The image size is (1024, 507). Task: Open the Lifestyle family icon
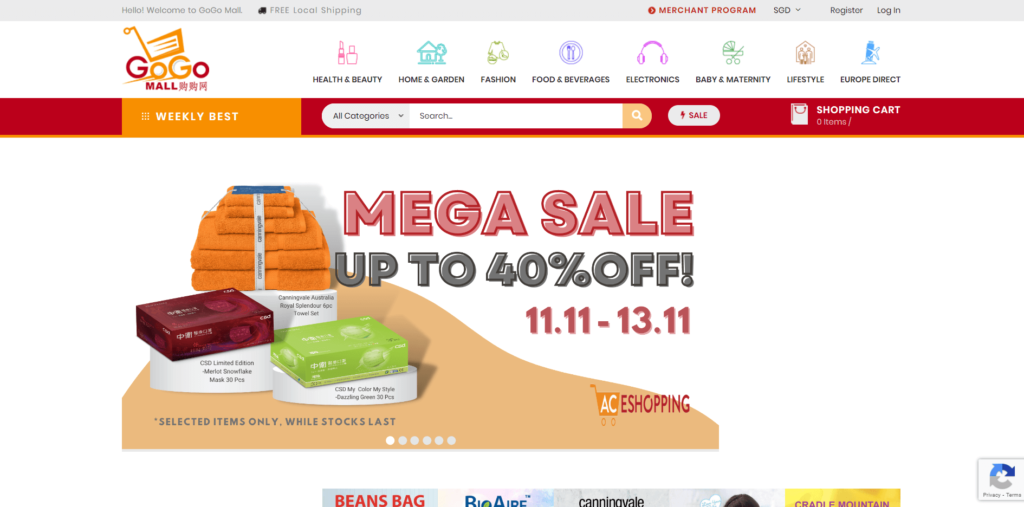click(x=805, y=52)
